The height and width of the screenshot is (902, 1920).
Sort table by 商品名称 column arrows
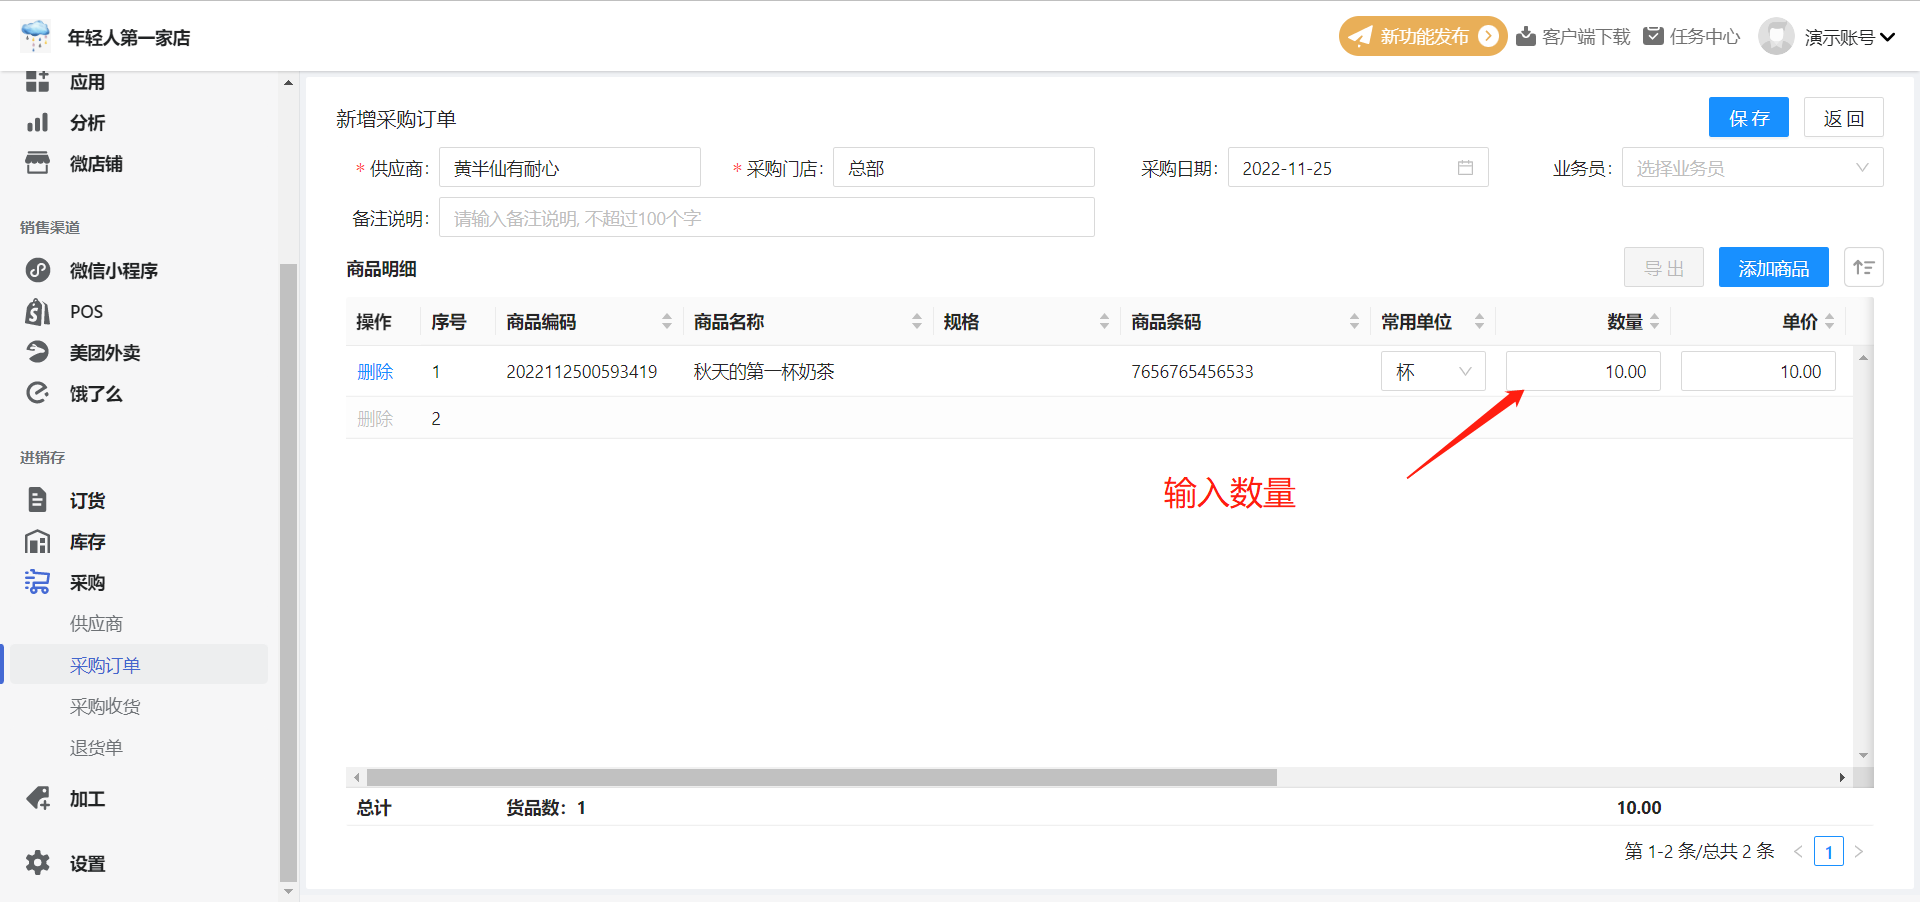[917, 321]
